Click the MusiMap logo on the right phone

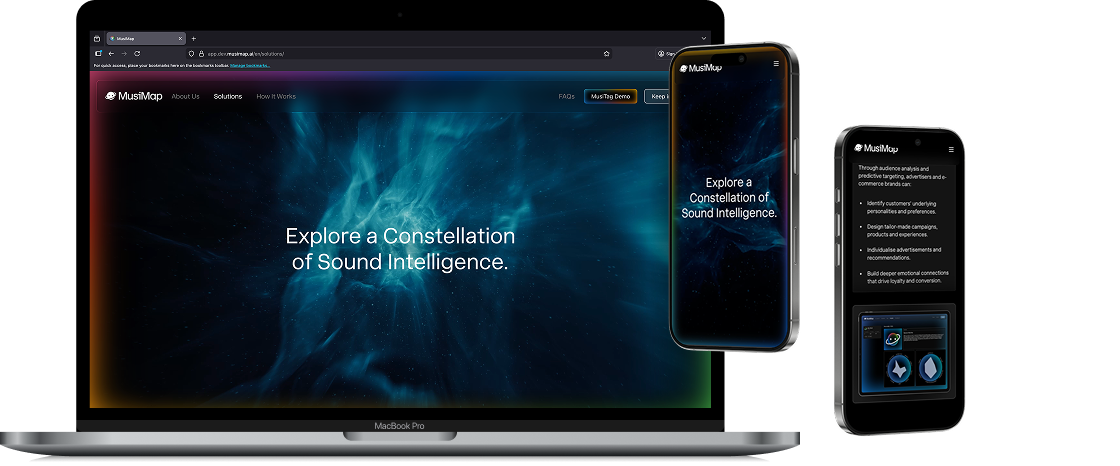(876, 149)
